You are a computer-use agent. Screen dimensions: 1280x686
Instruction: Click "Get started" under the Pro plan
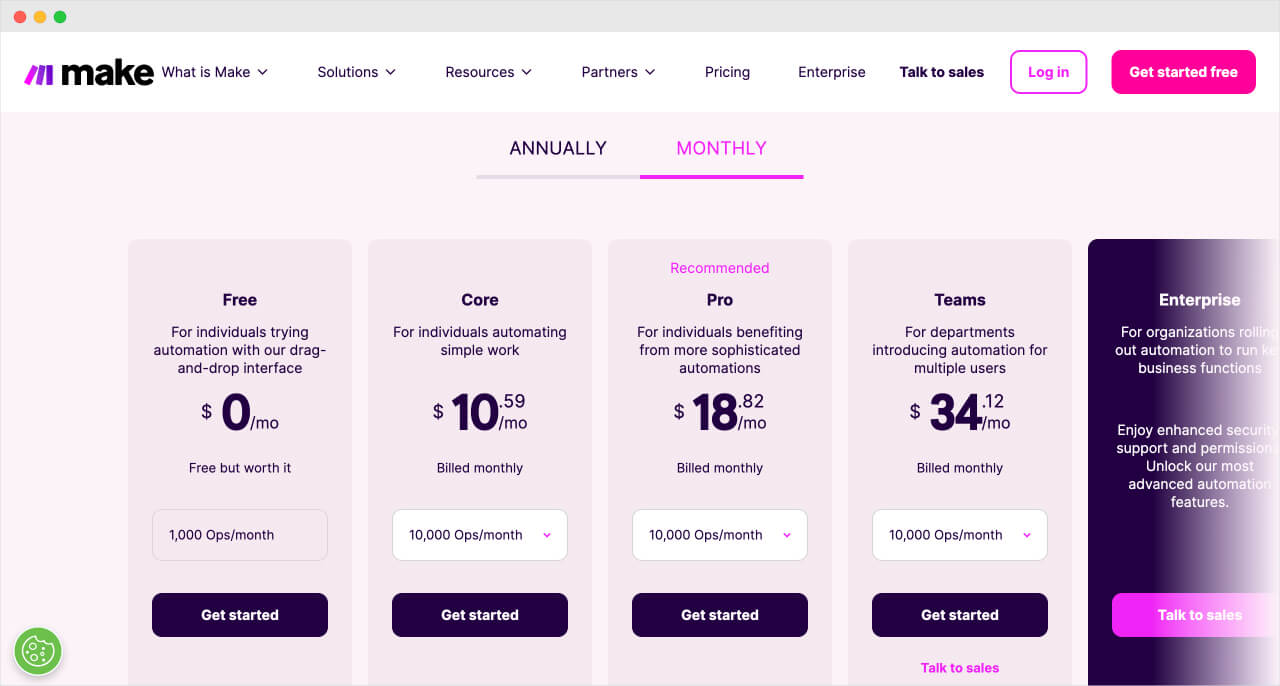click(x=719, y=614)
